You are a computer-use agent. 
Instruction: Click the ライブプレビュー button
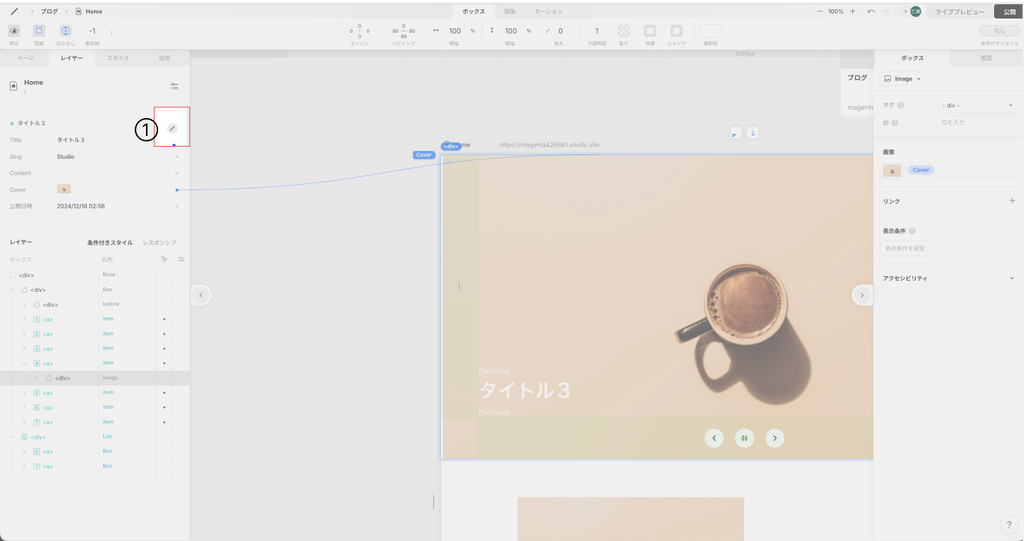pyautogui.click(x=959, y=11)
